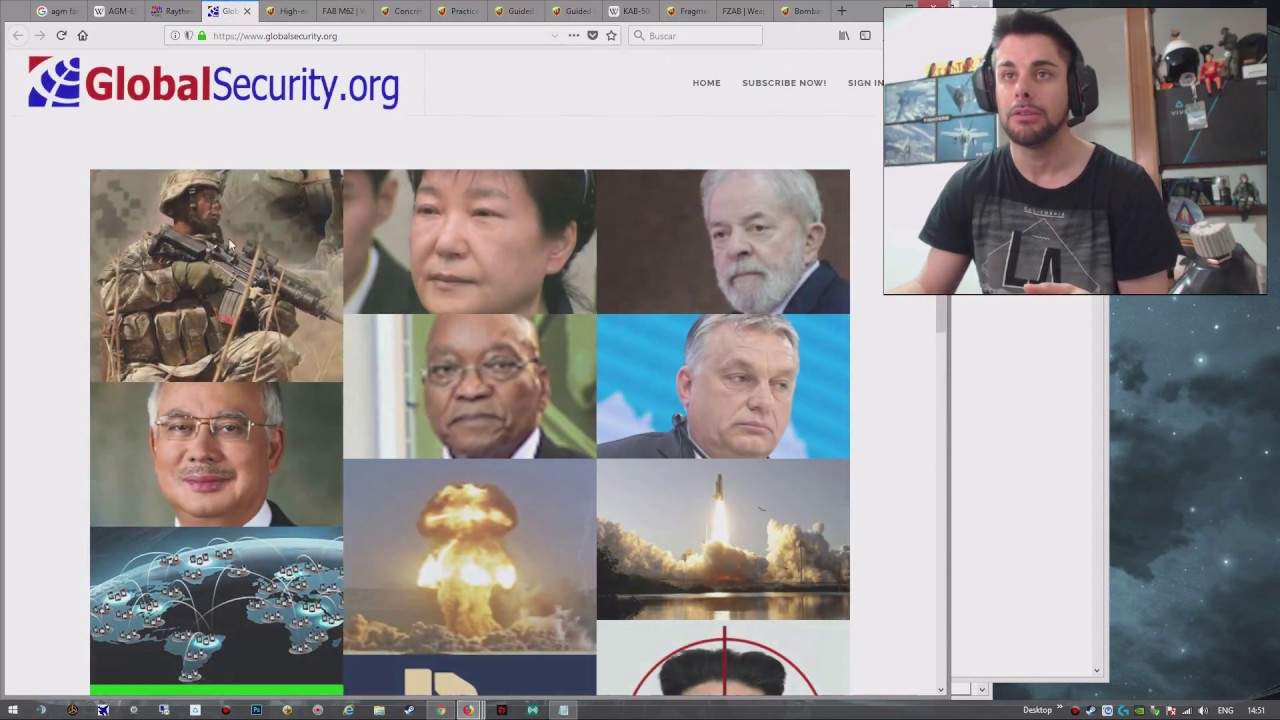
Task: Switch to the Bomba tab
Action: 802,11
